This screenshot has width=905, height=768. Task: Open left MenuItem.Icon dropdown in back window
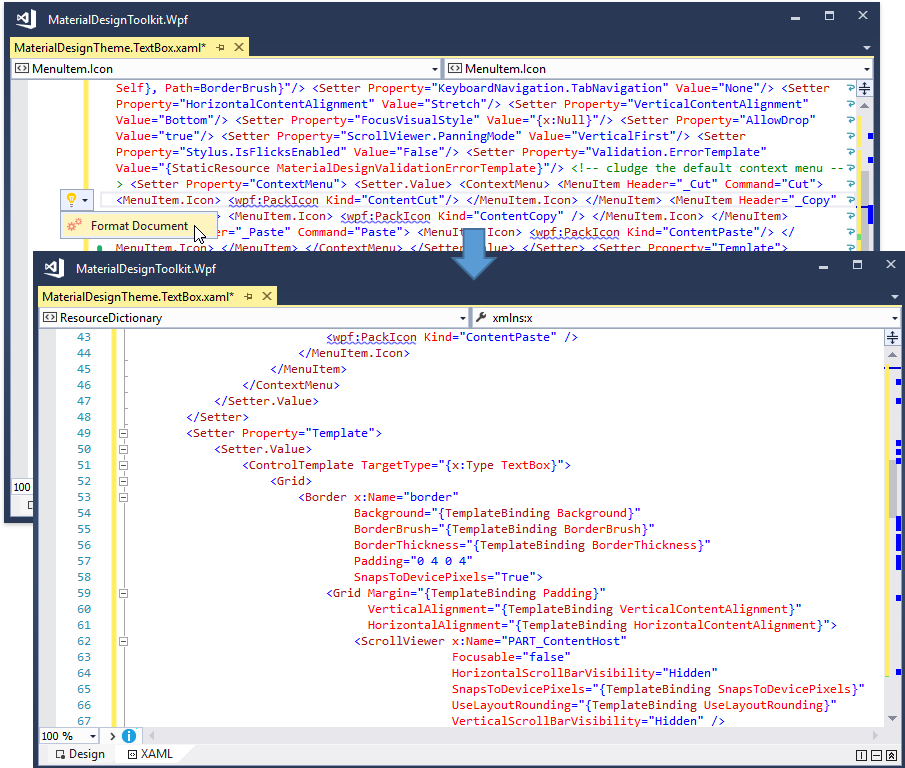[435, 69]
